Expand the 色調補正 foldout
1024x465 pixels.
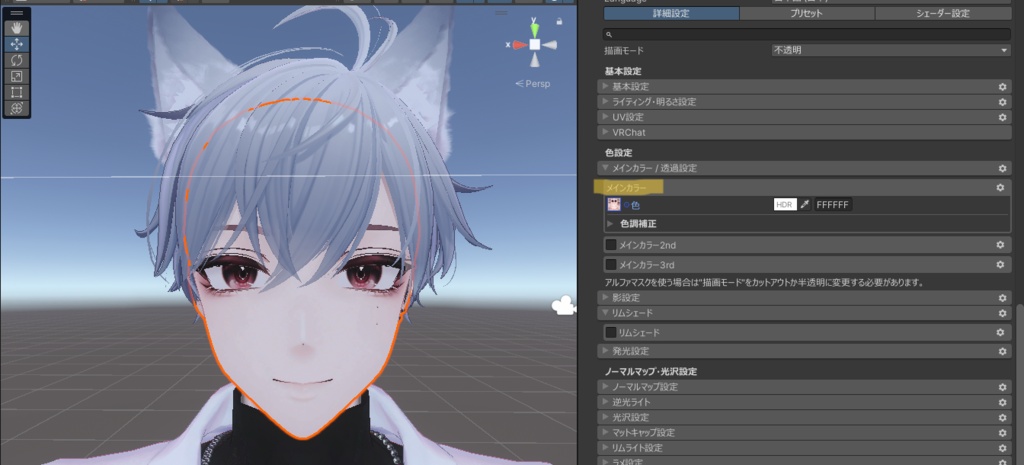click(611, 224)
